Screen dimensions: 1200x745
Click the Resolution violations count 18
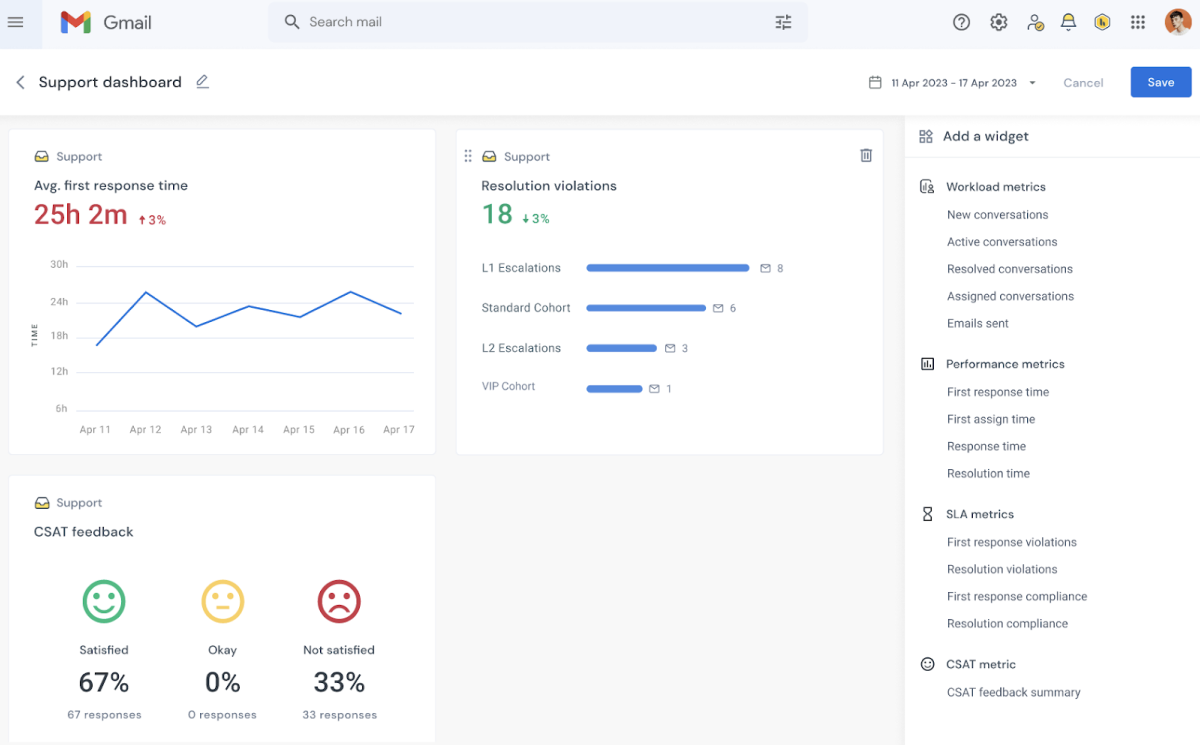pos(497,214)
